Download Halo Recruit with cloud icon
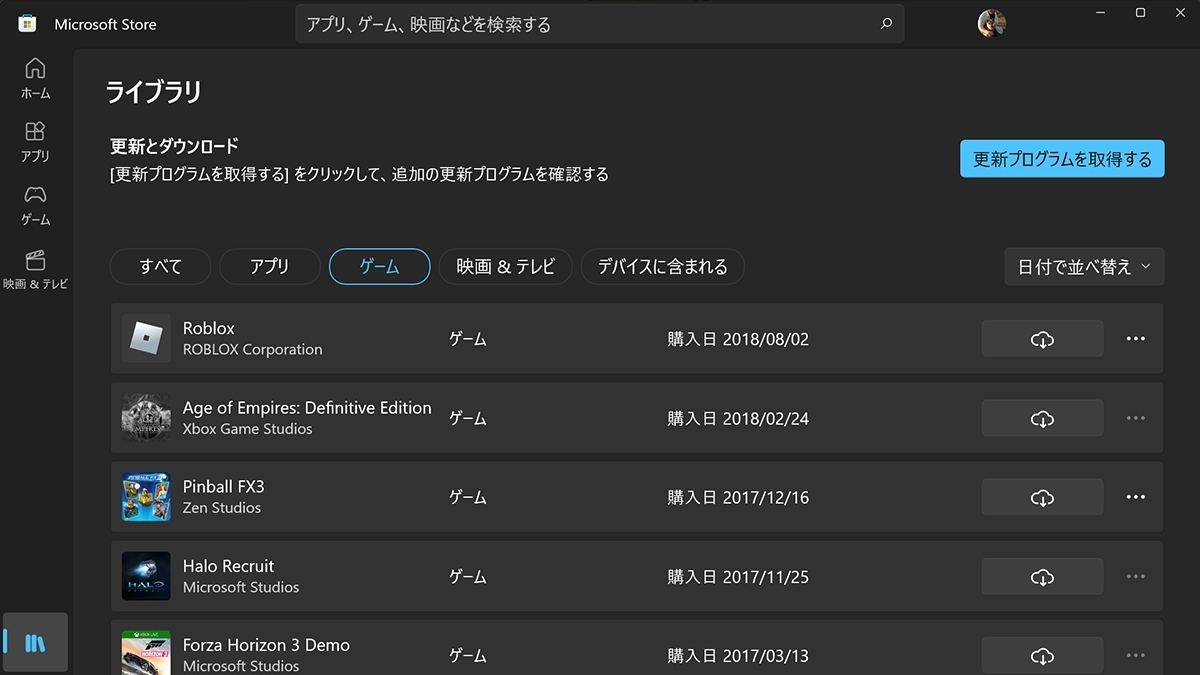Viewport: 1200px width, 675px height. (1042, 577)
